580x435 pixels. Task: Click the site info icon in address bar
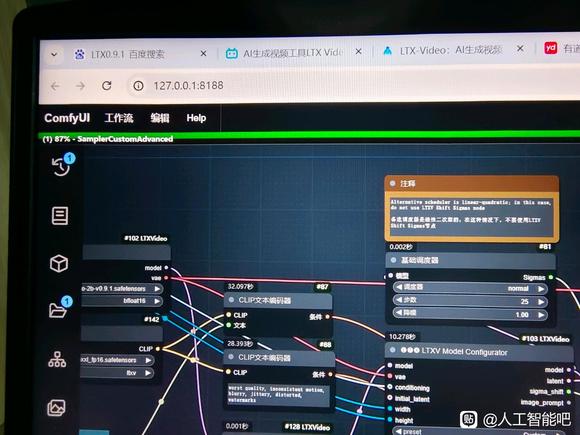(138, 86)
